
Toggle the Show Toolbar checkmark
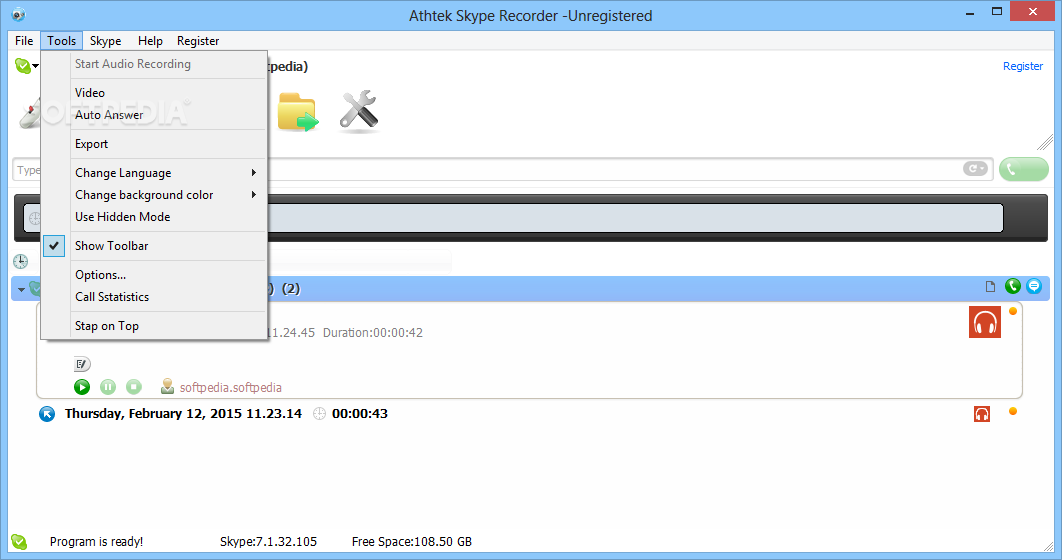coord(154,246)
